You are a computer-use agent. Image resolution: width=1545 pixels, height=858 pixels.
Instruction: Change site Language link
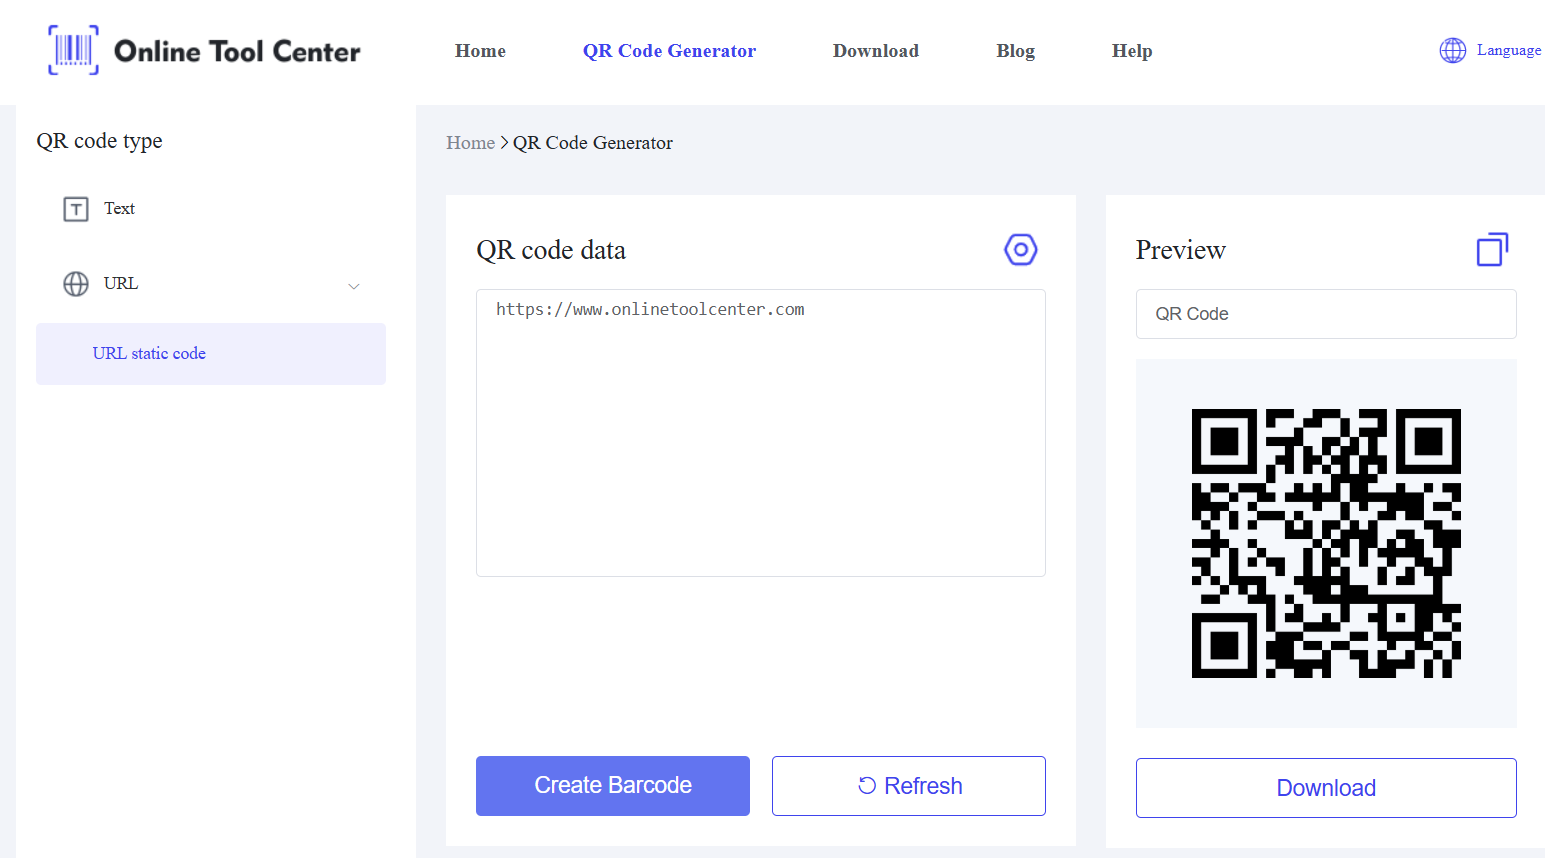coord(1508,50)
